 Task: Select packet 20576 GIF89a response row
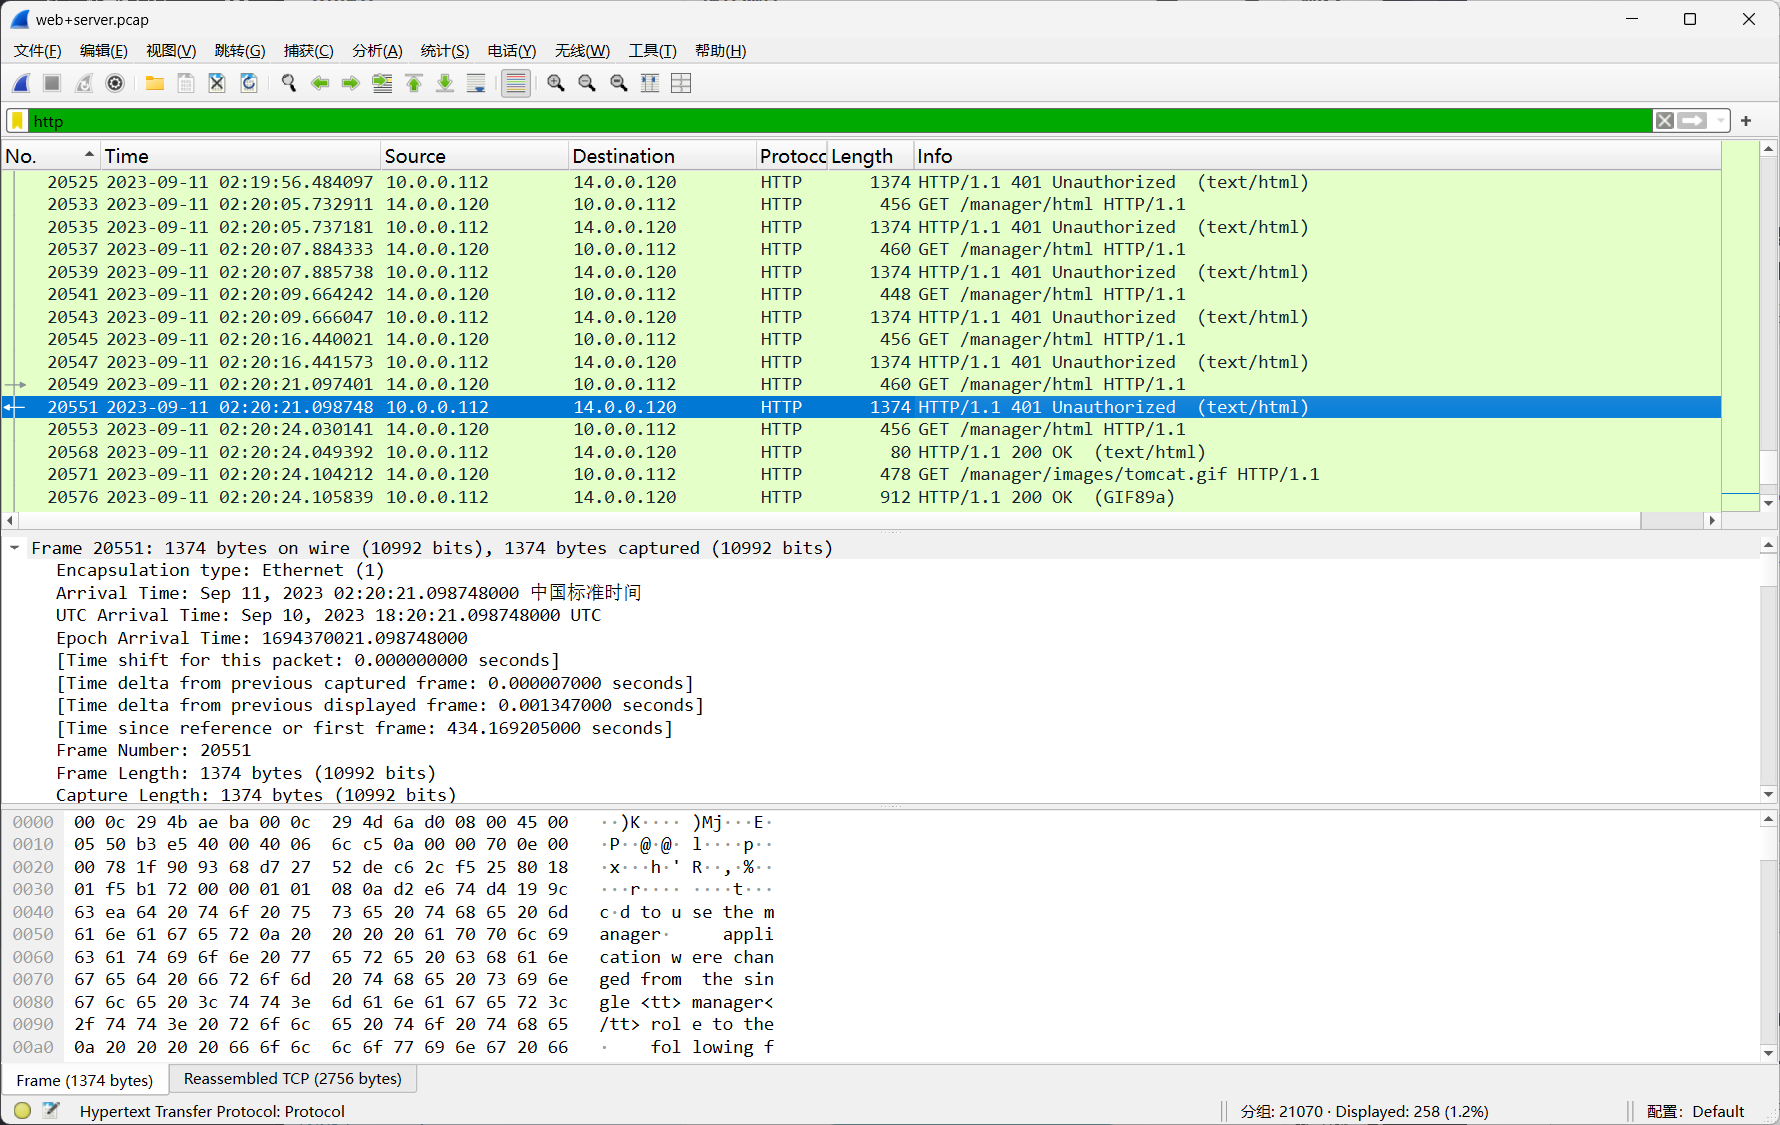[x=861, y=497]
